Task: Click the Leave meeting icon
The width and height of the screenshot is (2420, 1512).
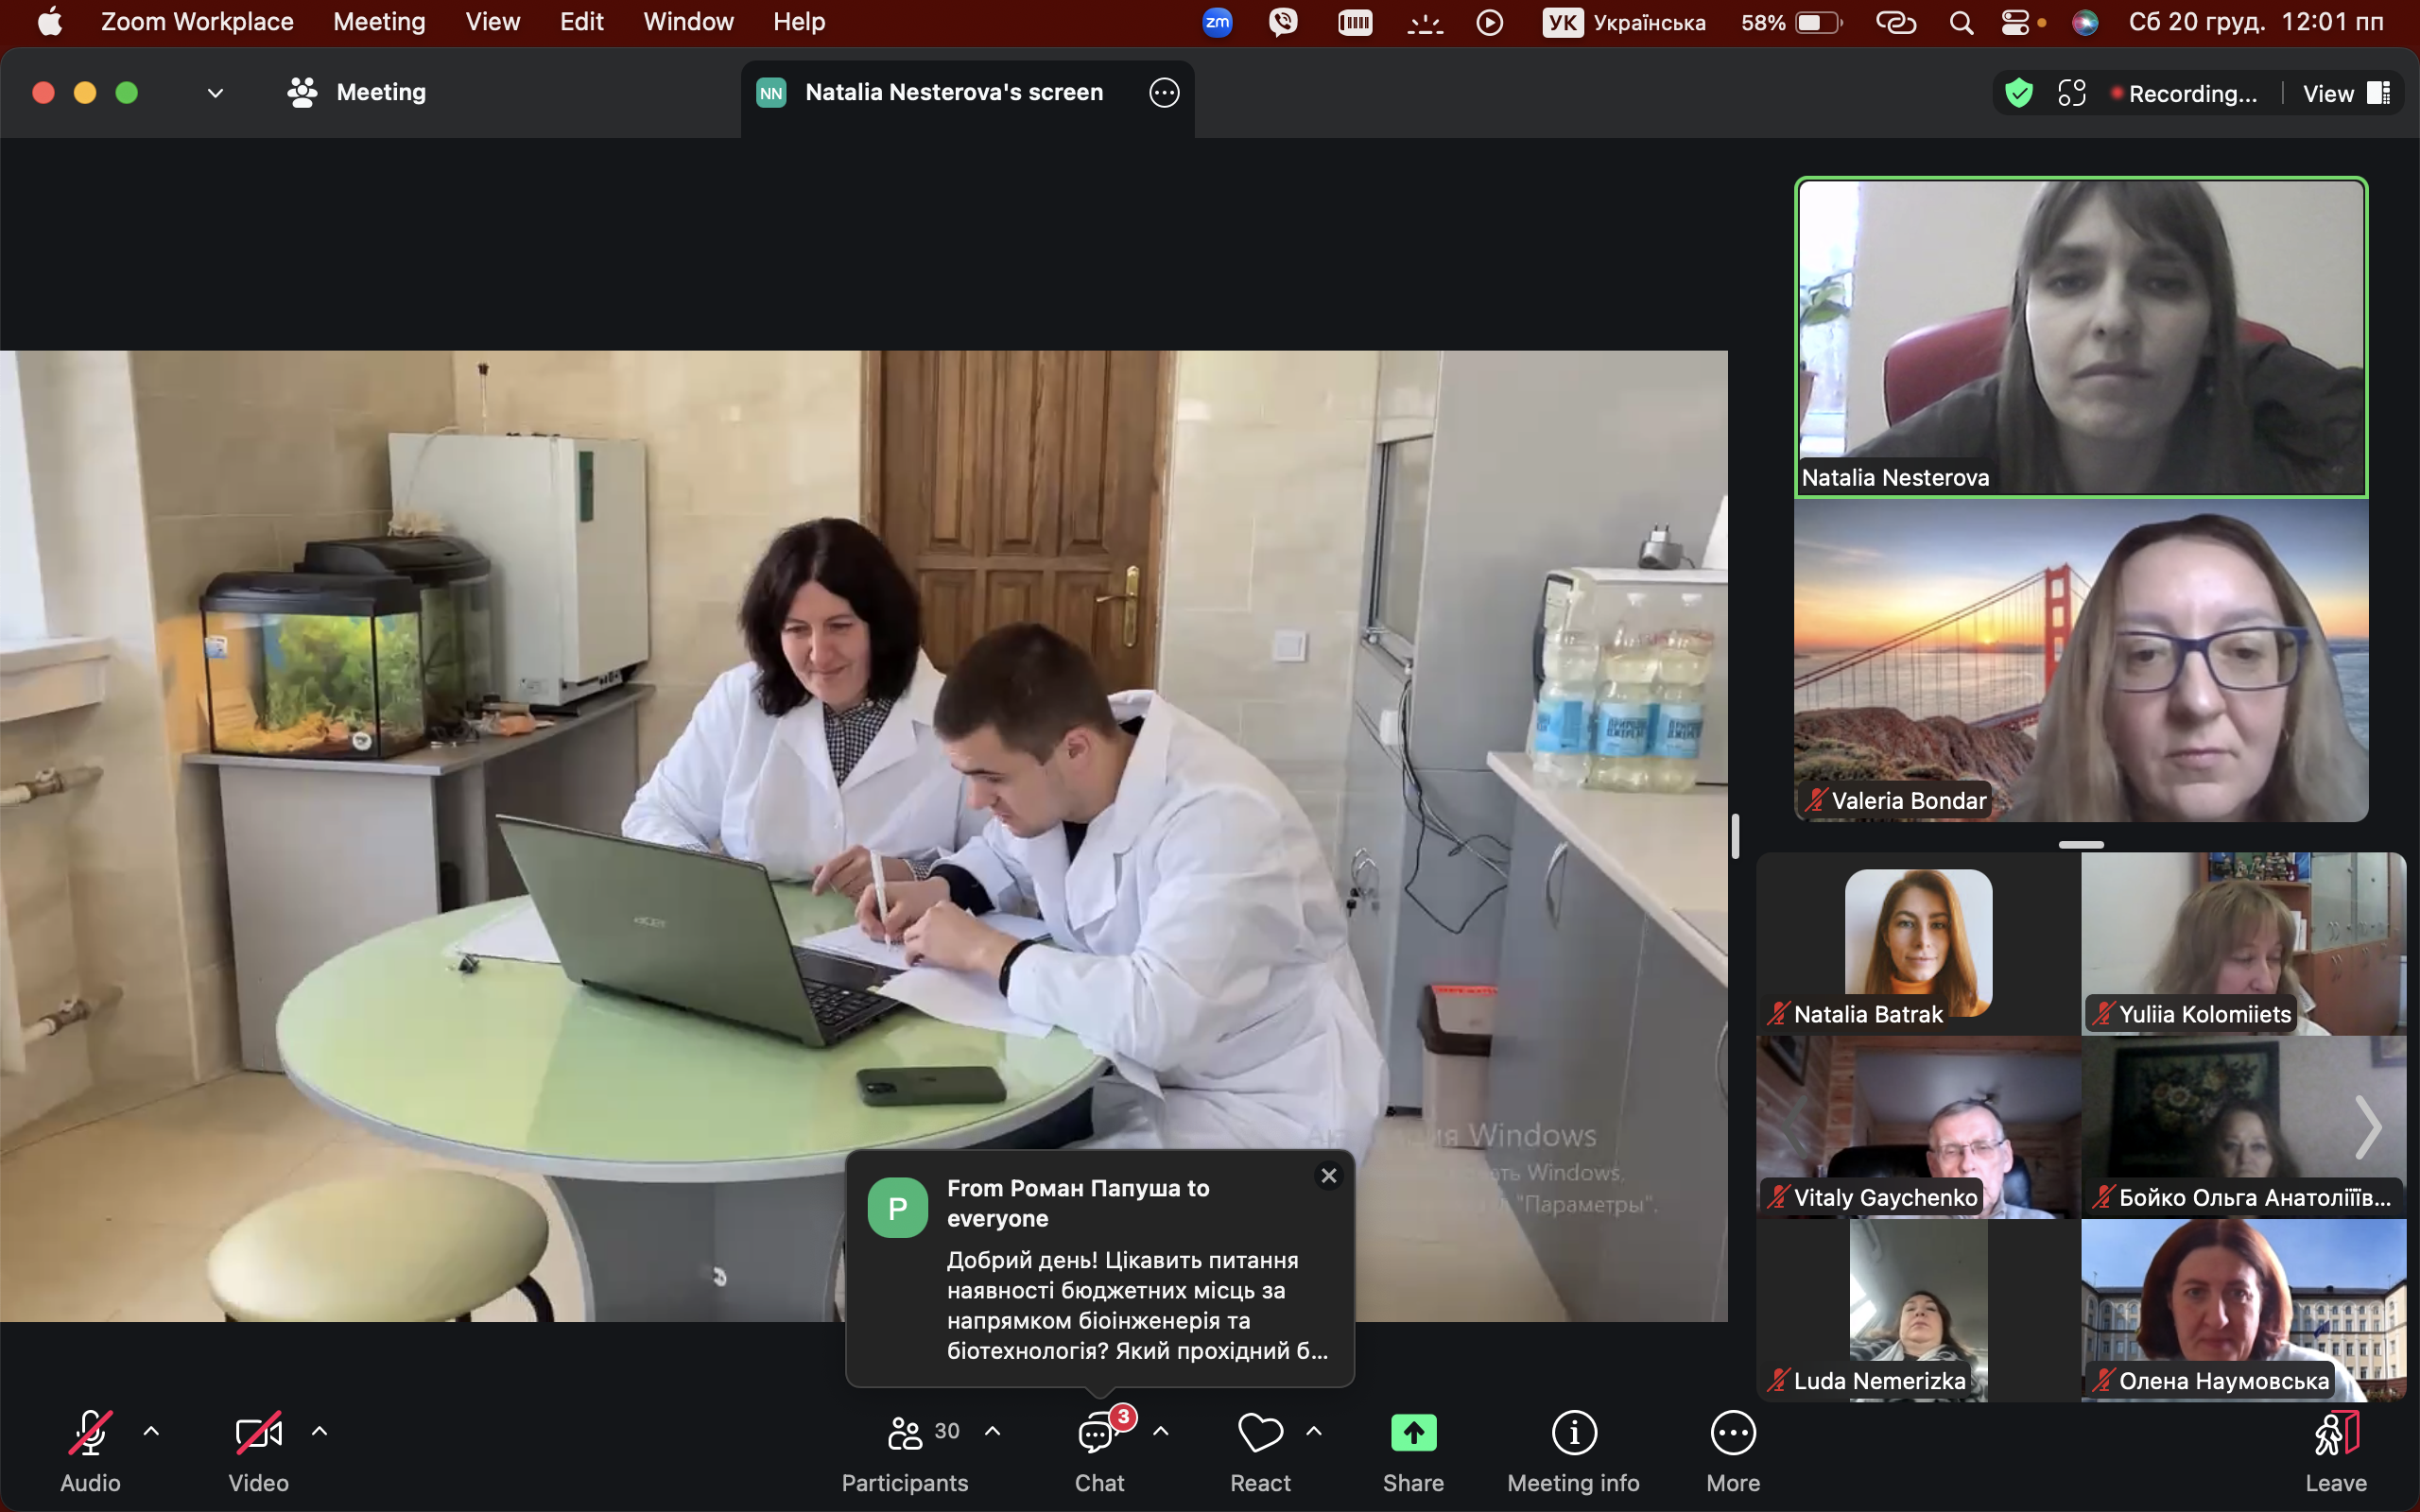Action: point(2335,1433)
